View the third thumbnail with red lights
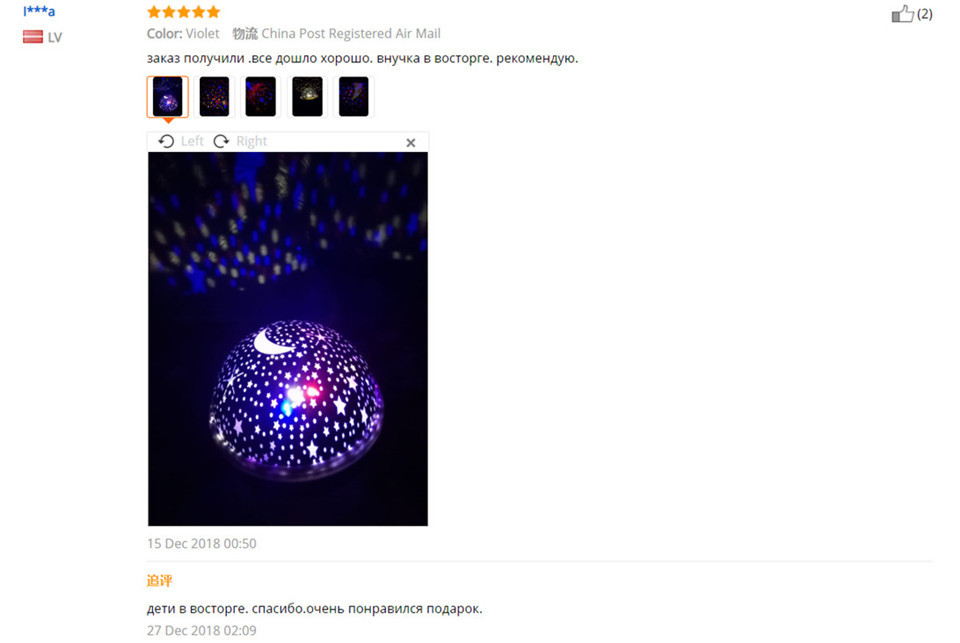Viewport: 960px width, 643px height. 261,96
